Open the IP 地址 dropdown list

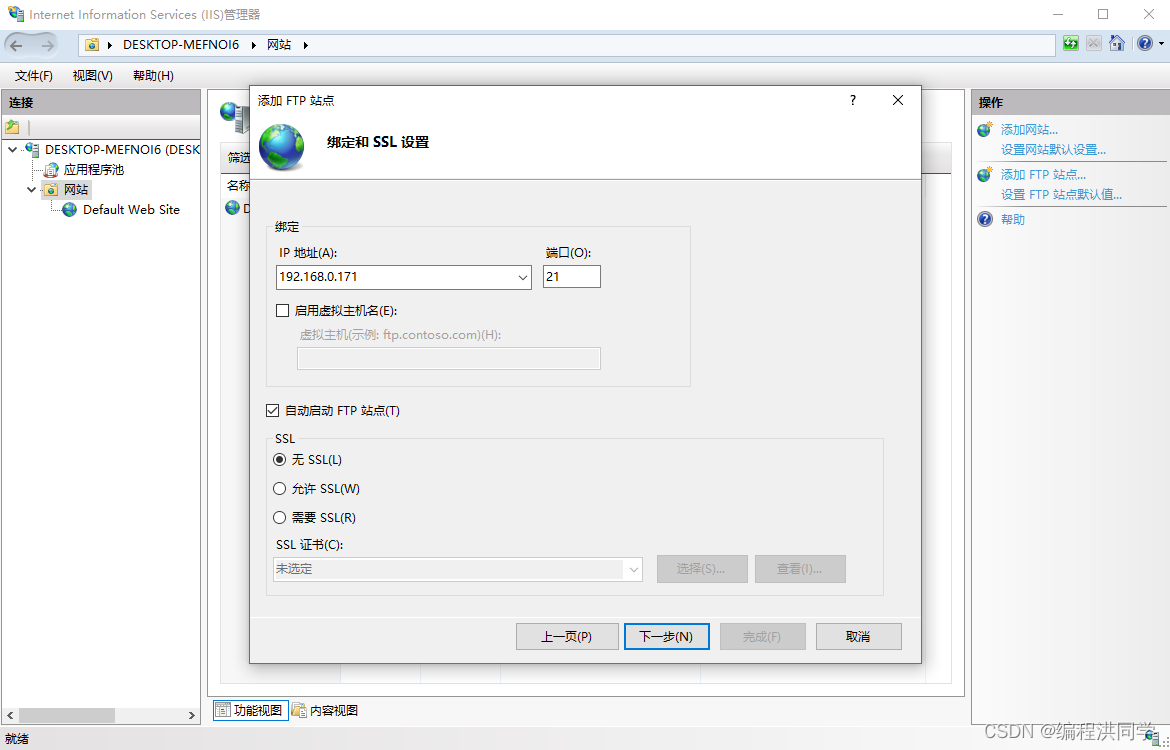523,277
